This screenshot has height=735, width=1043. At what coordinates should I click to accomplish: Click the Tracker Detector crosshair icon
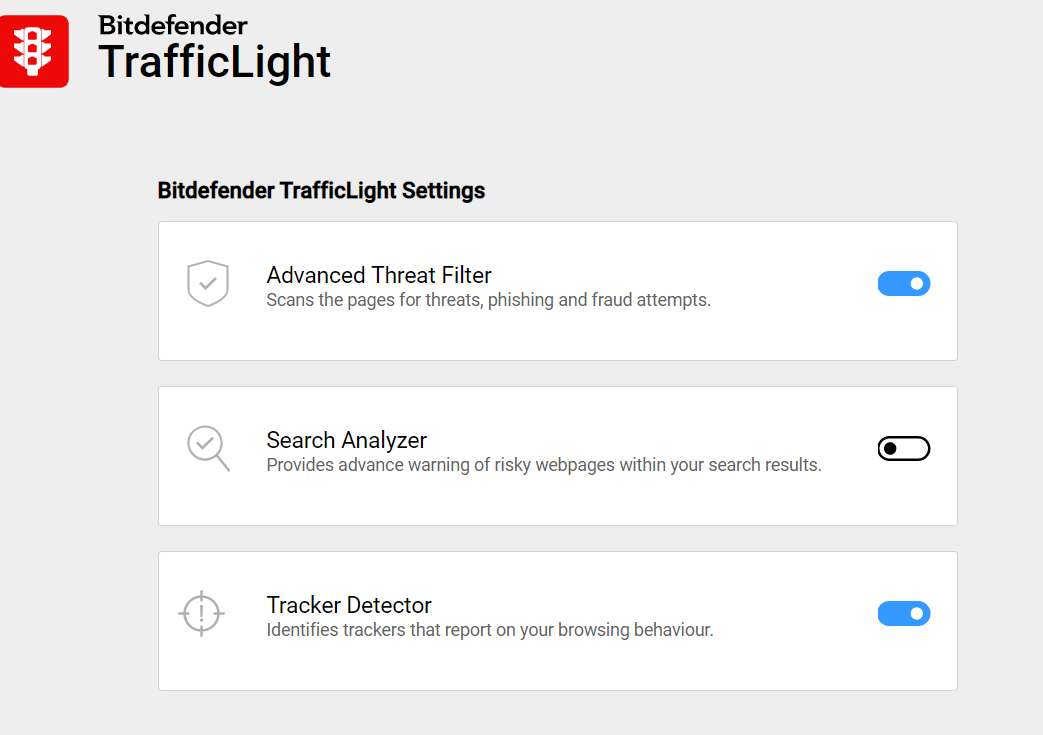point(201,612)
